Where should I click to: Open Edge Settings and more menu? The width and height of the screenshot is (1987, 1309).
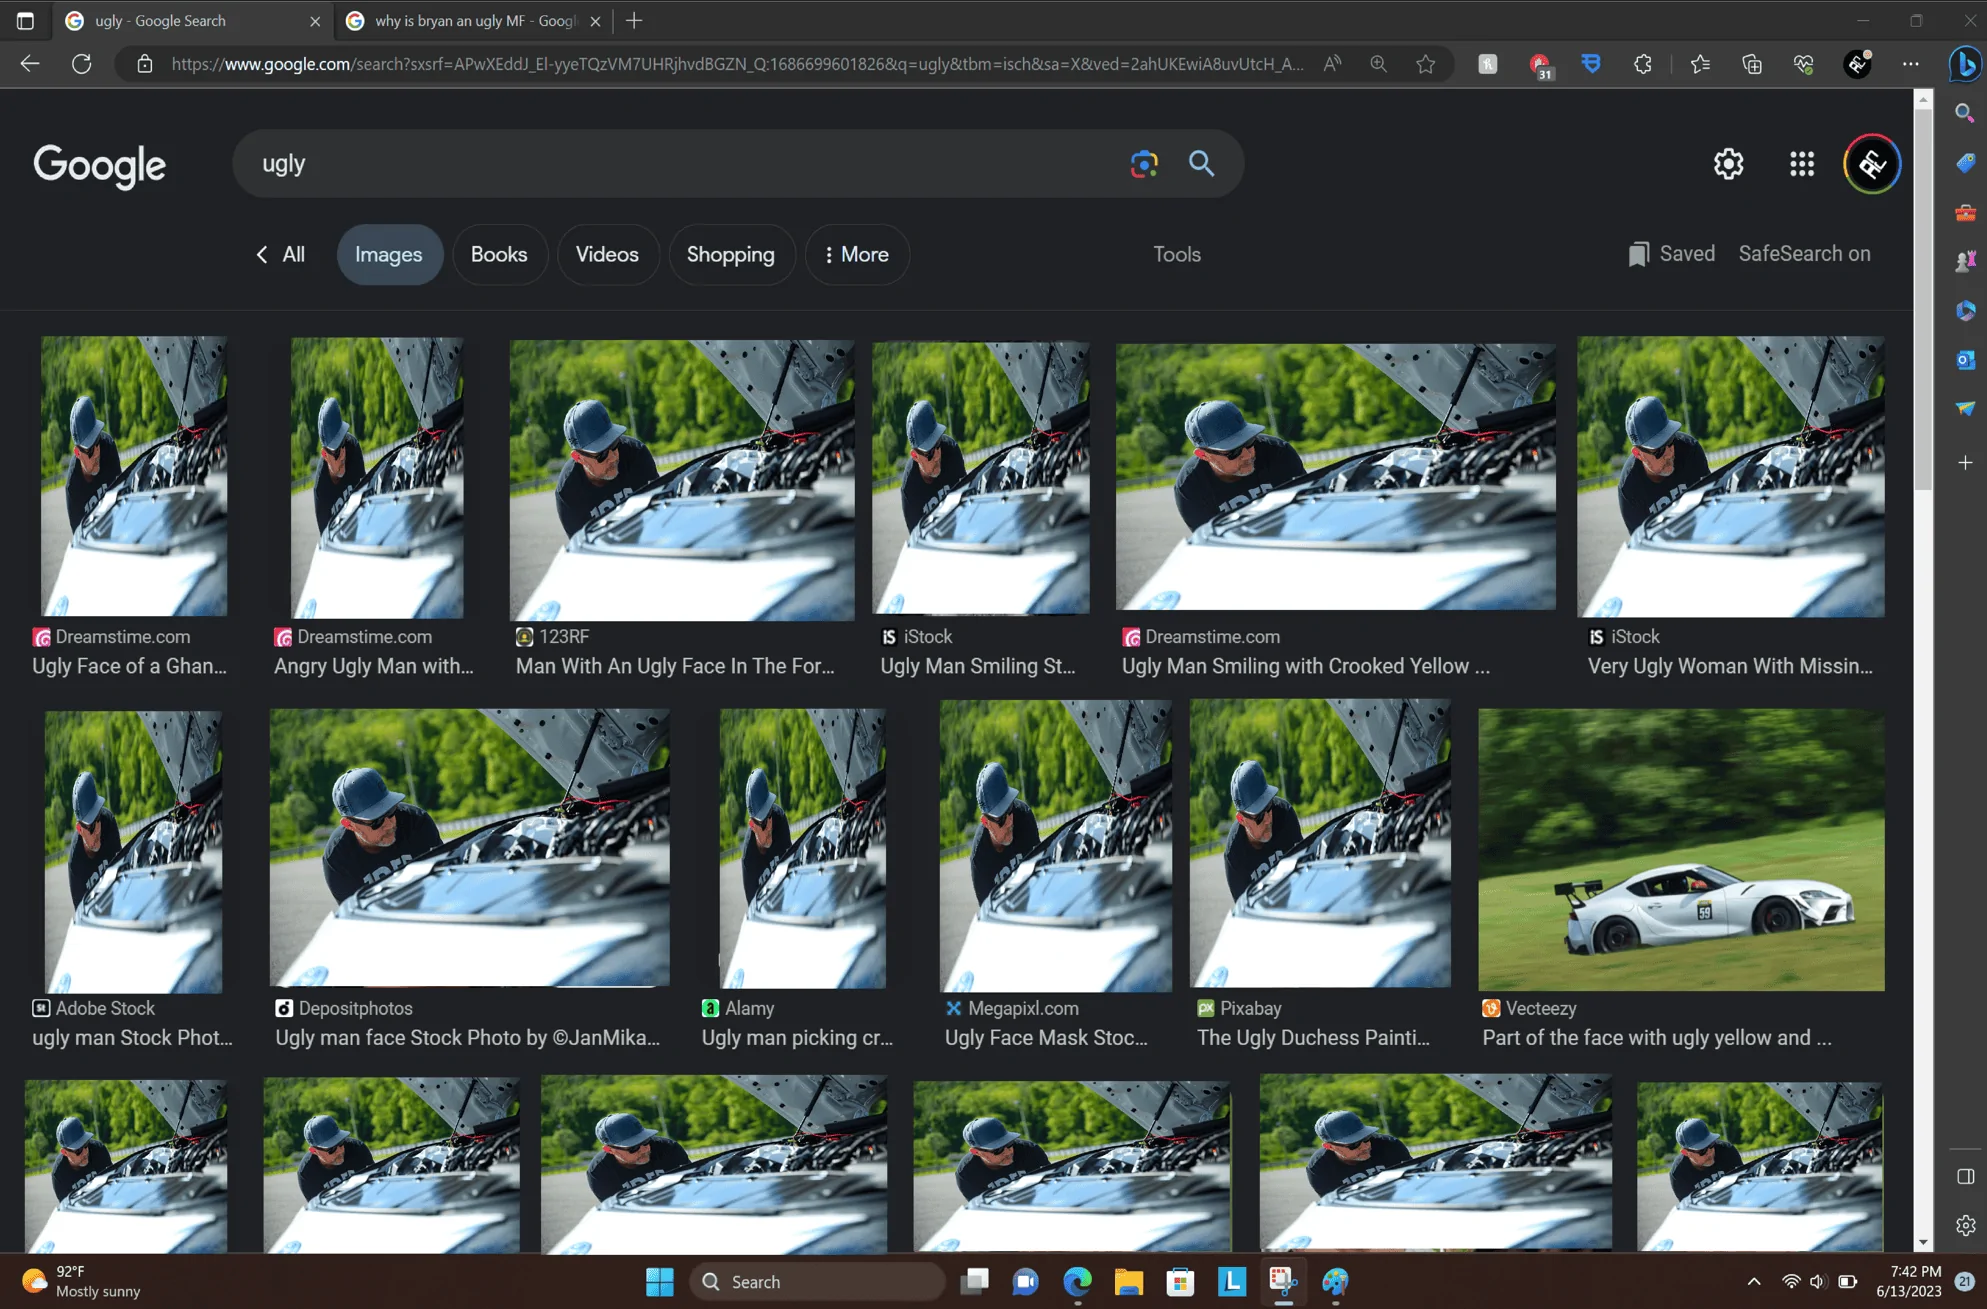tap(1910, 64)
